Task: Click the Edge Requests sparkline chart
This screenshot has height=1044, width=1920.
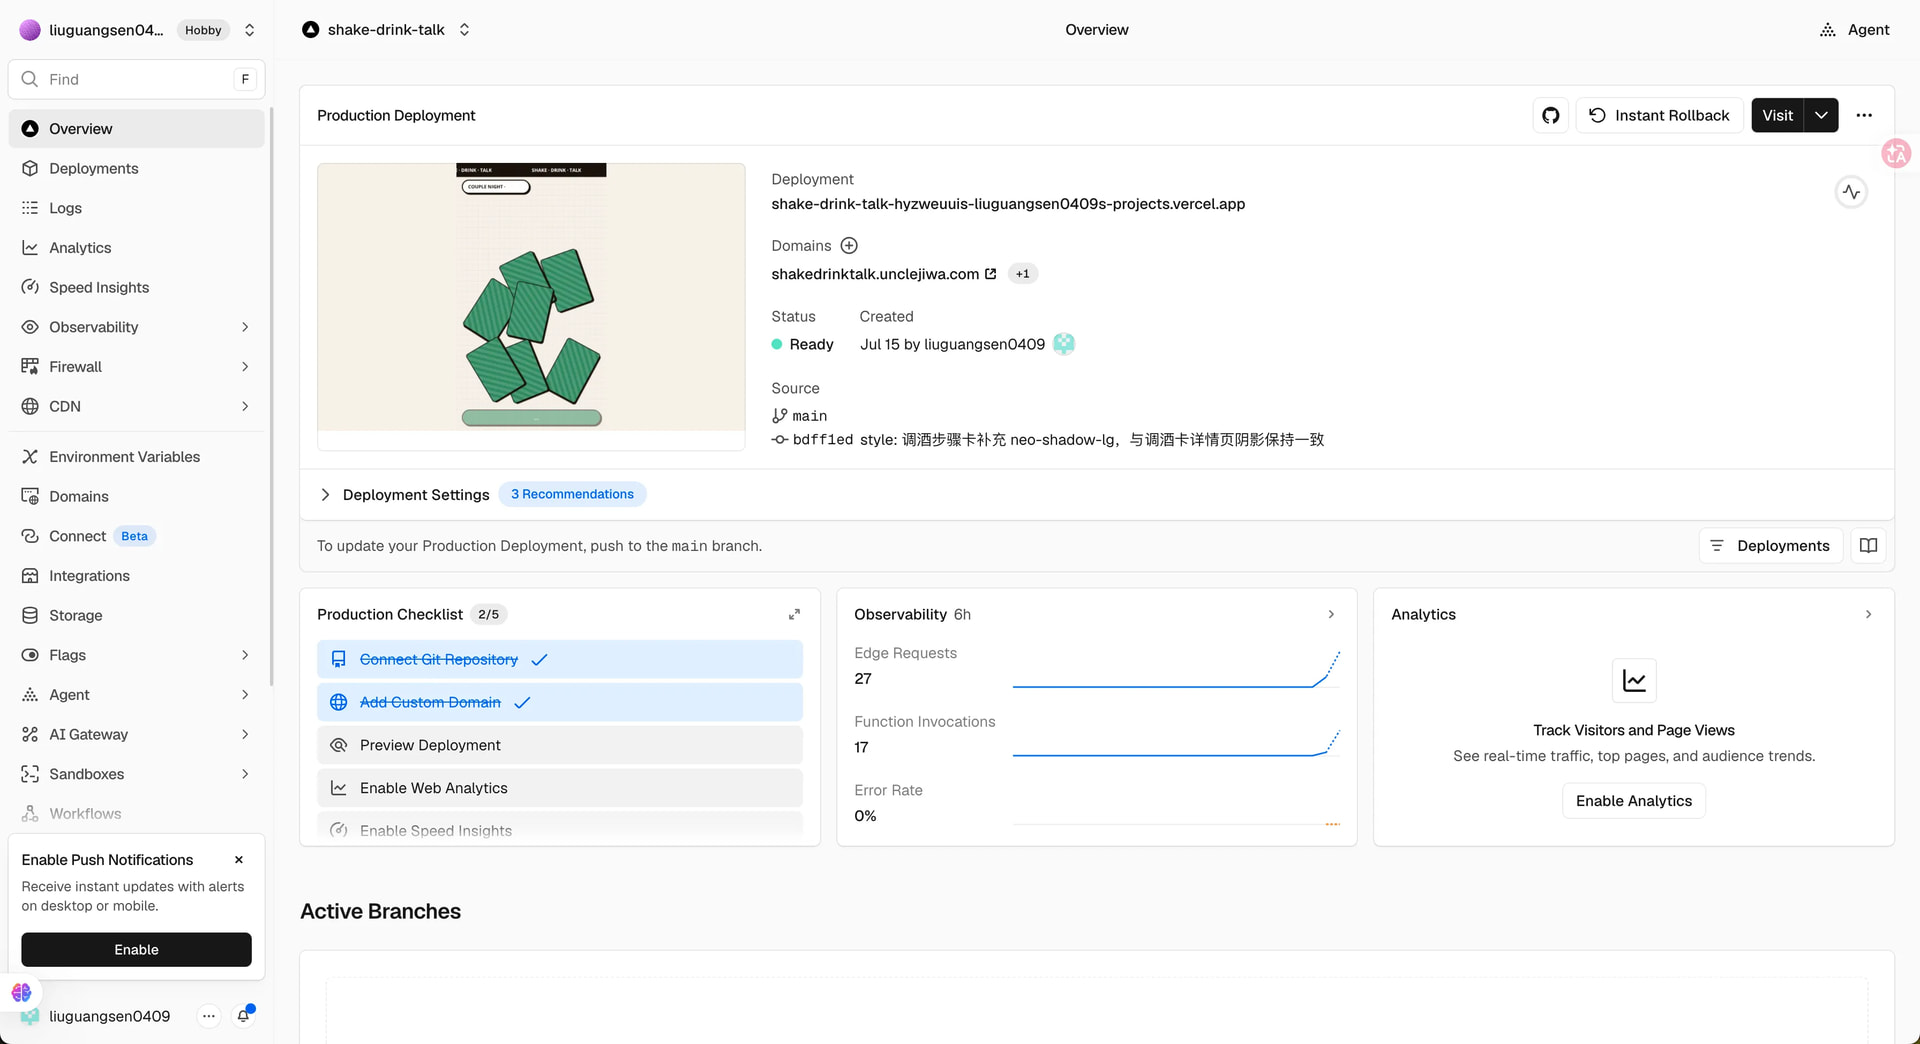Action: tap(1176, 669)
